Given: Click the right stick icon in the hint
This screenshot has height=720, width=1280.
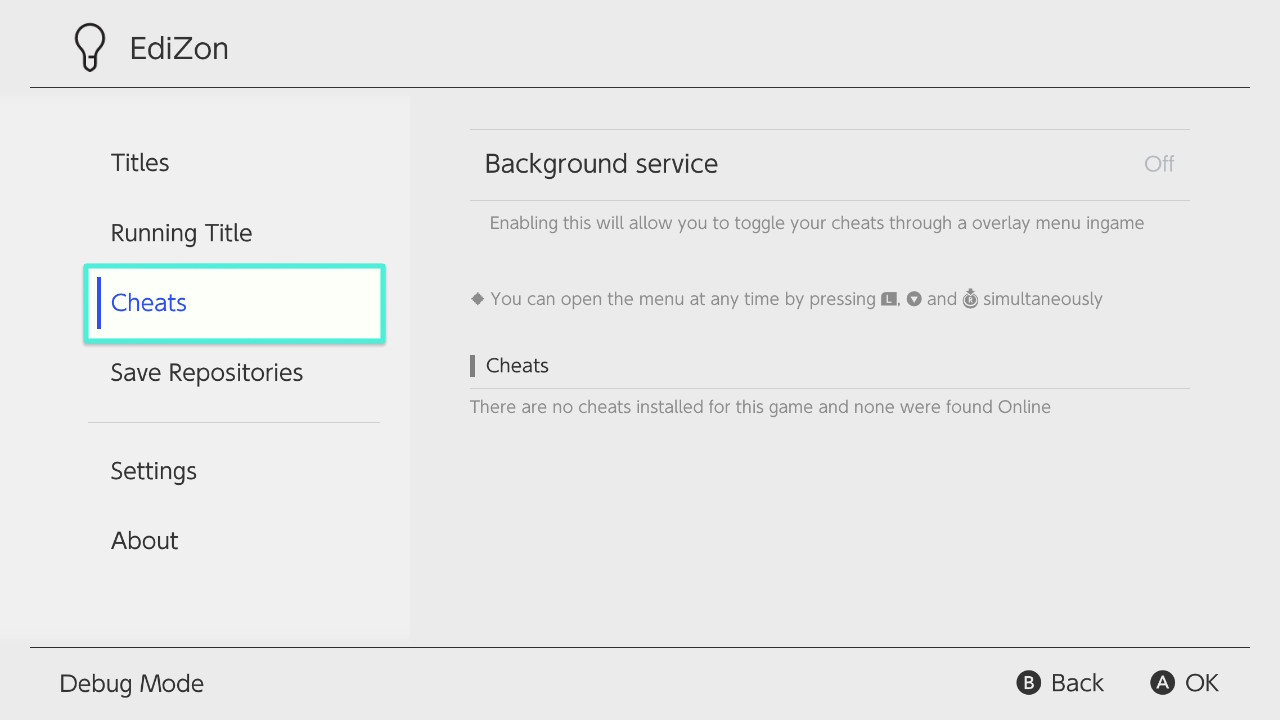Looking at the screenshot, I should [970, 298].
